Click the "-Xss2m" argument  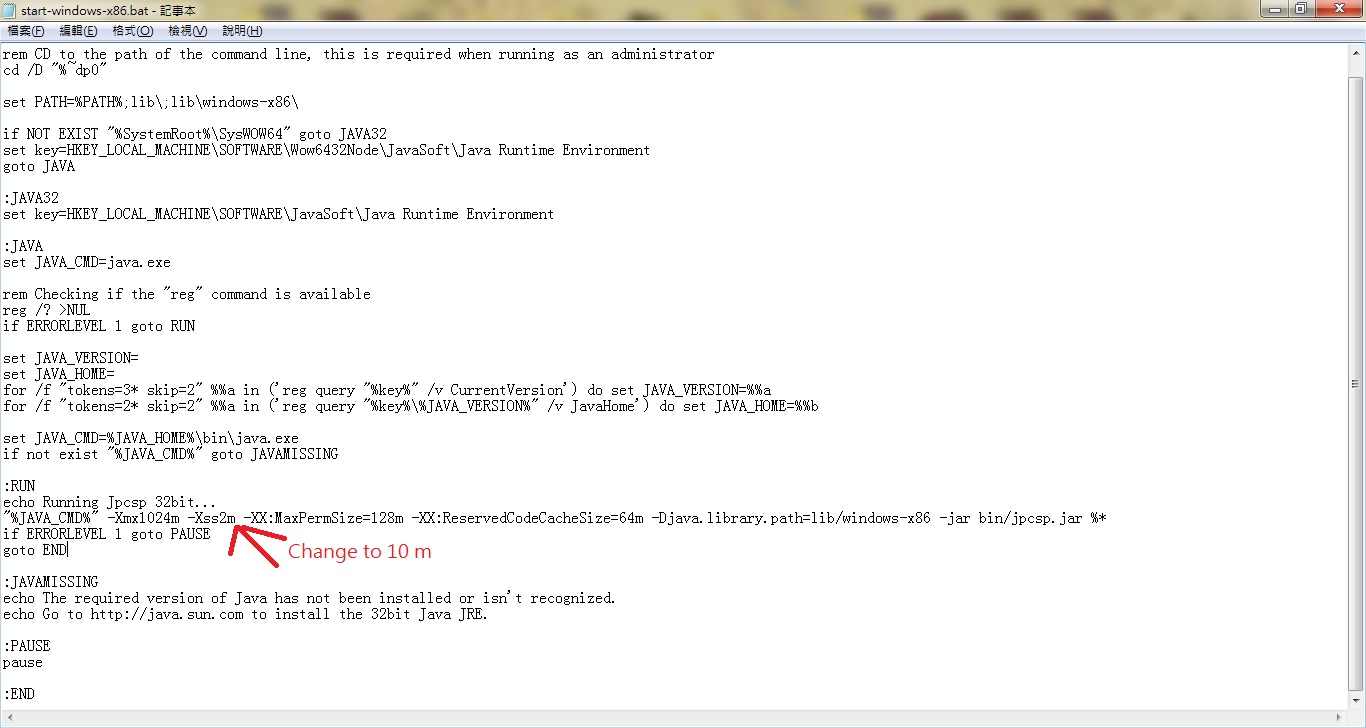211,518
